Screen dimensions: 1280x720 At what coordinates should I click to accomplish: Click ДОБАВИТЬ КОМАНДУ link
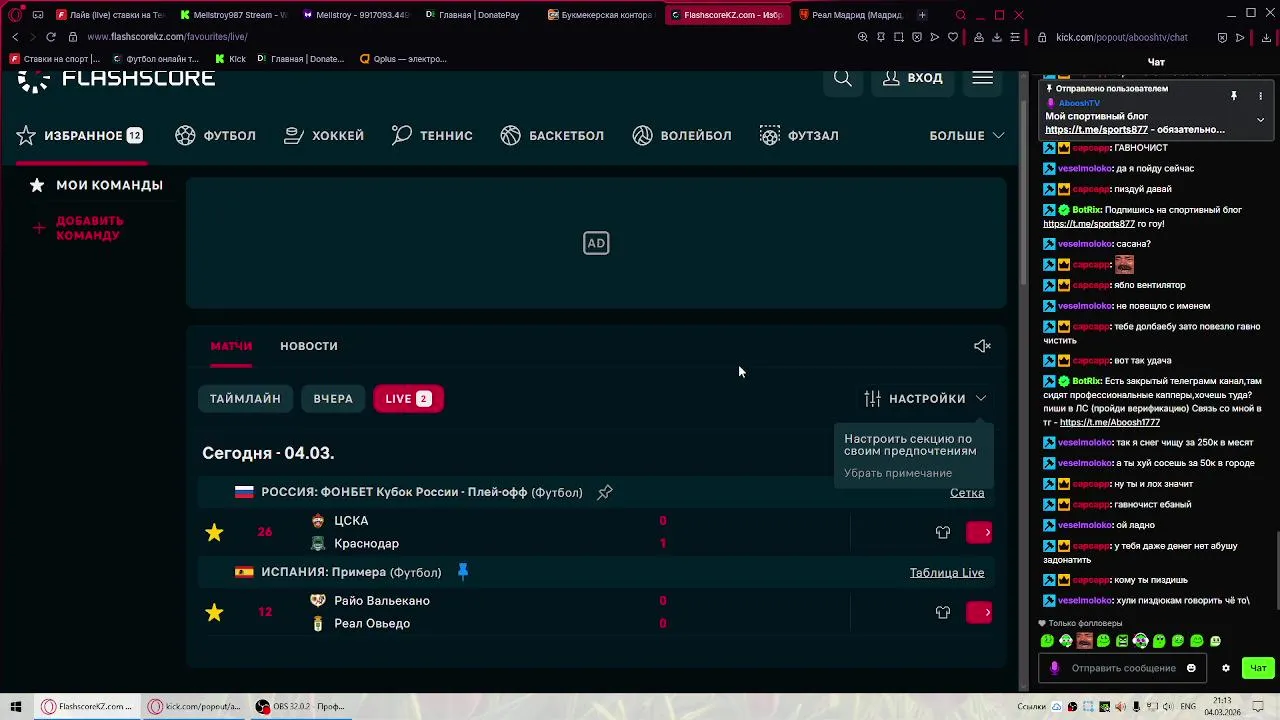pyautogui.click(x=80, y=228)
